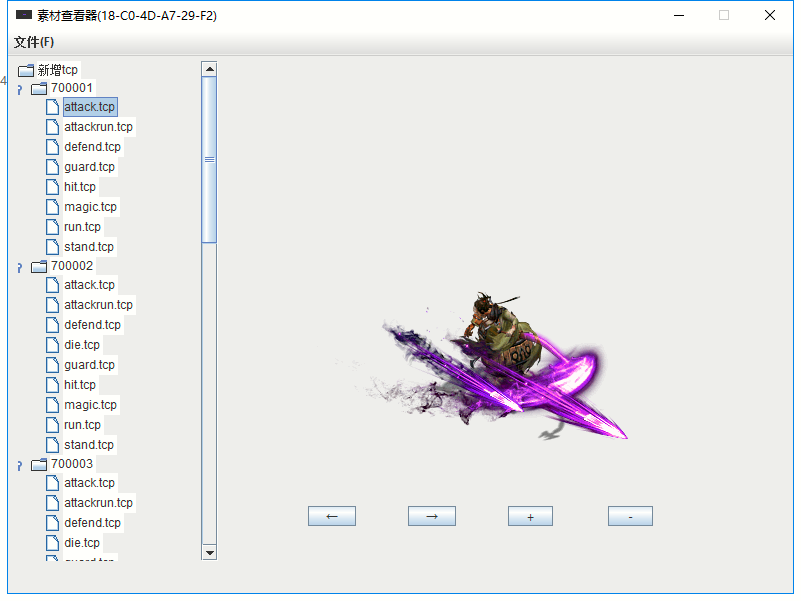Click the folder icon of 700001
This screenshot has width=801, height=601.
(39, 88)
